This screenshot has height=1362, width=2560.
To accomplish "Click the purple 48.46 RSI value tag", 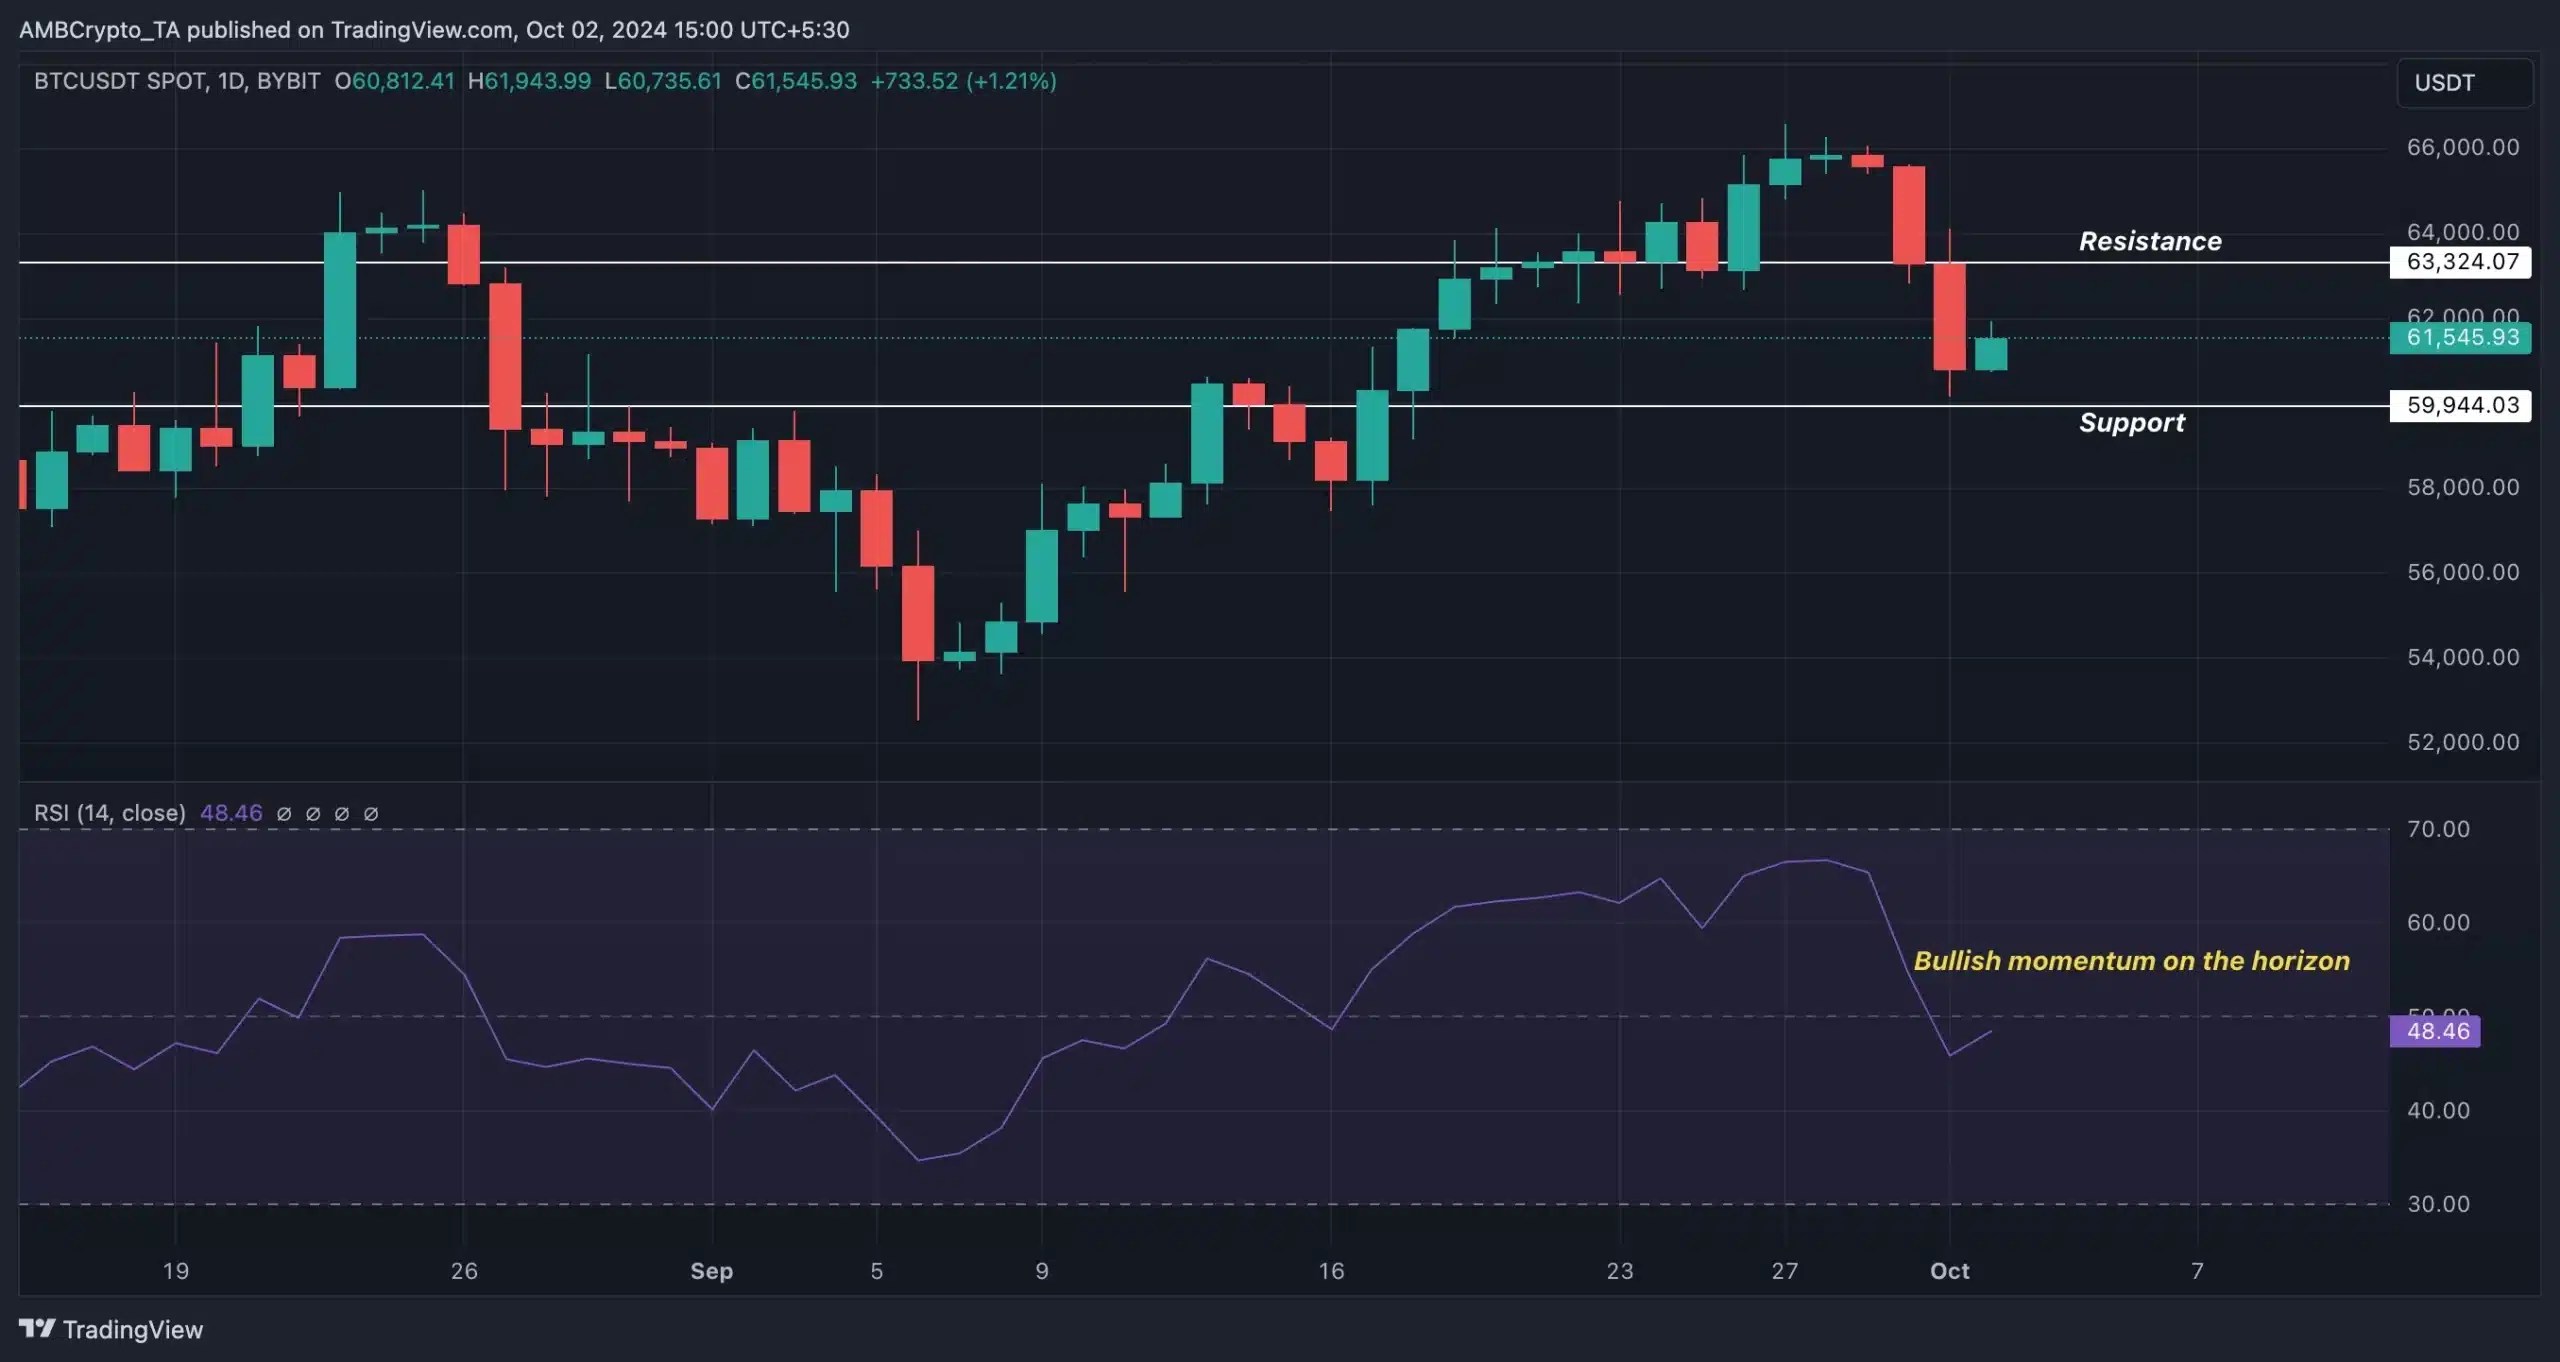I will coord(2436,1032).
